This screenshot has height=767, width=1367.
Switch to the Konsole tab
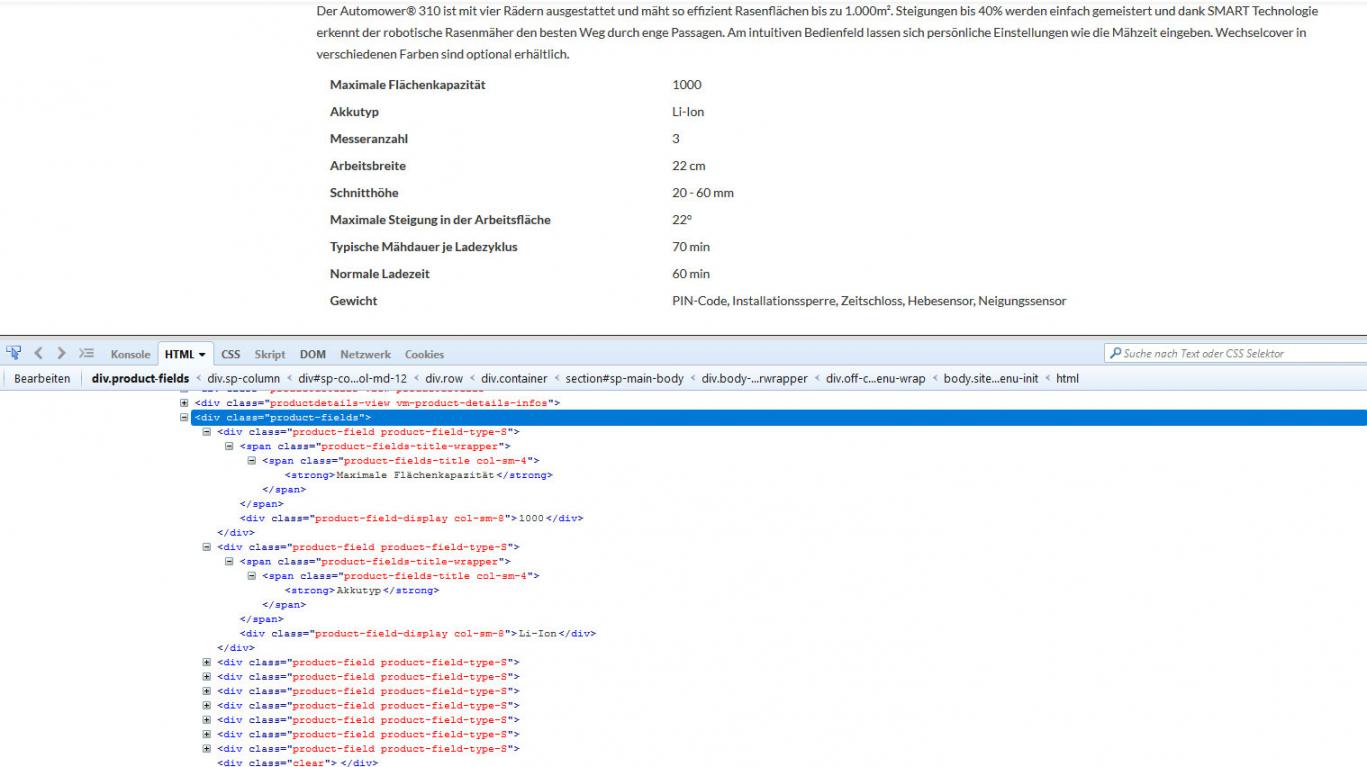point(130,354)
